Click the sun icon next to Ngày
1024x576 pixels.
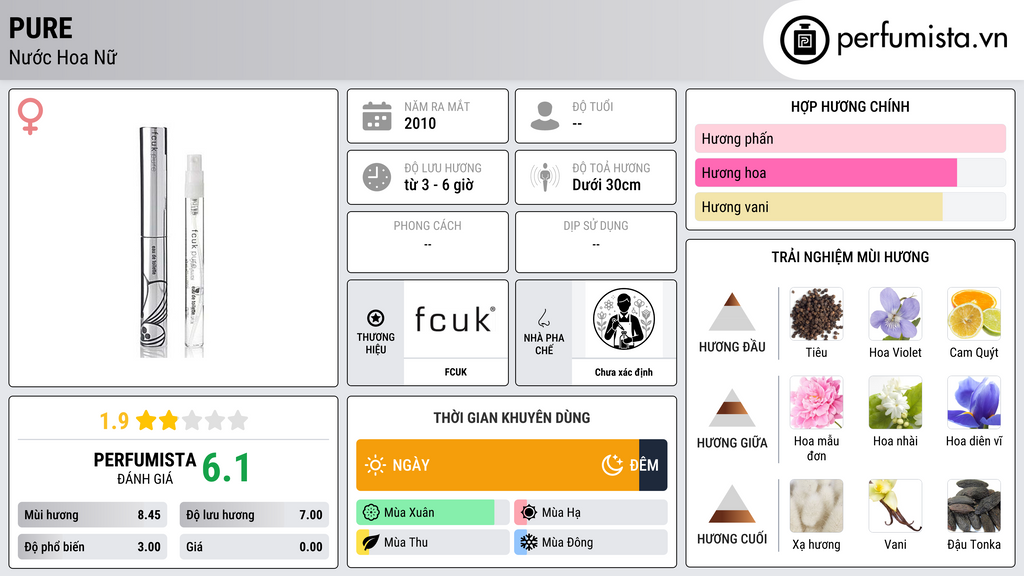[375, 465]
